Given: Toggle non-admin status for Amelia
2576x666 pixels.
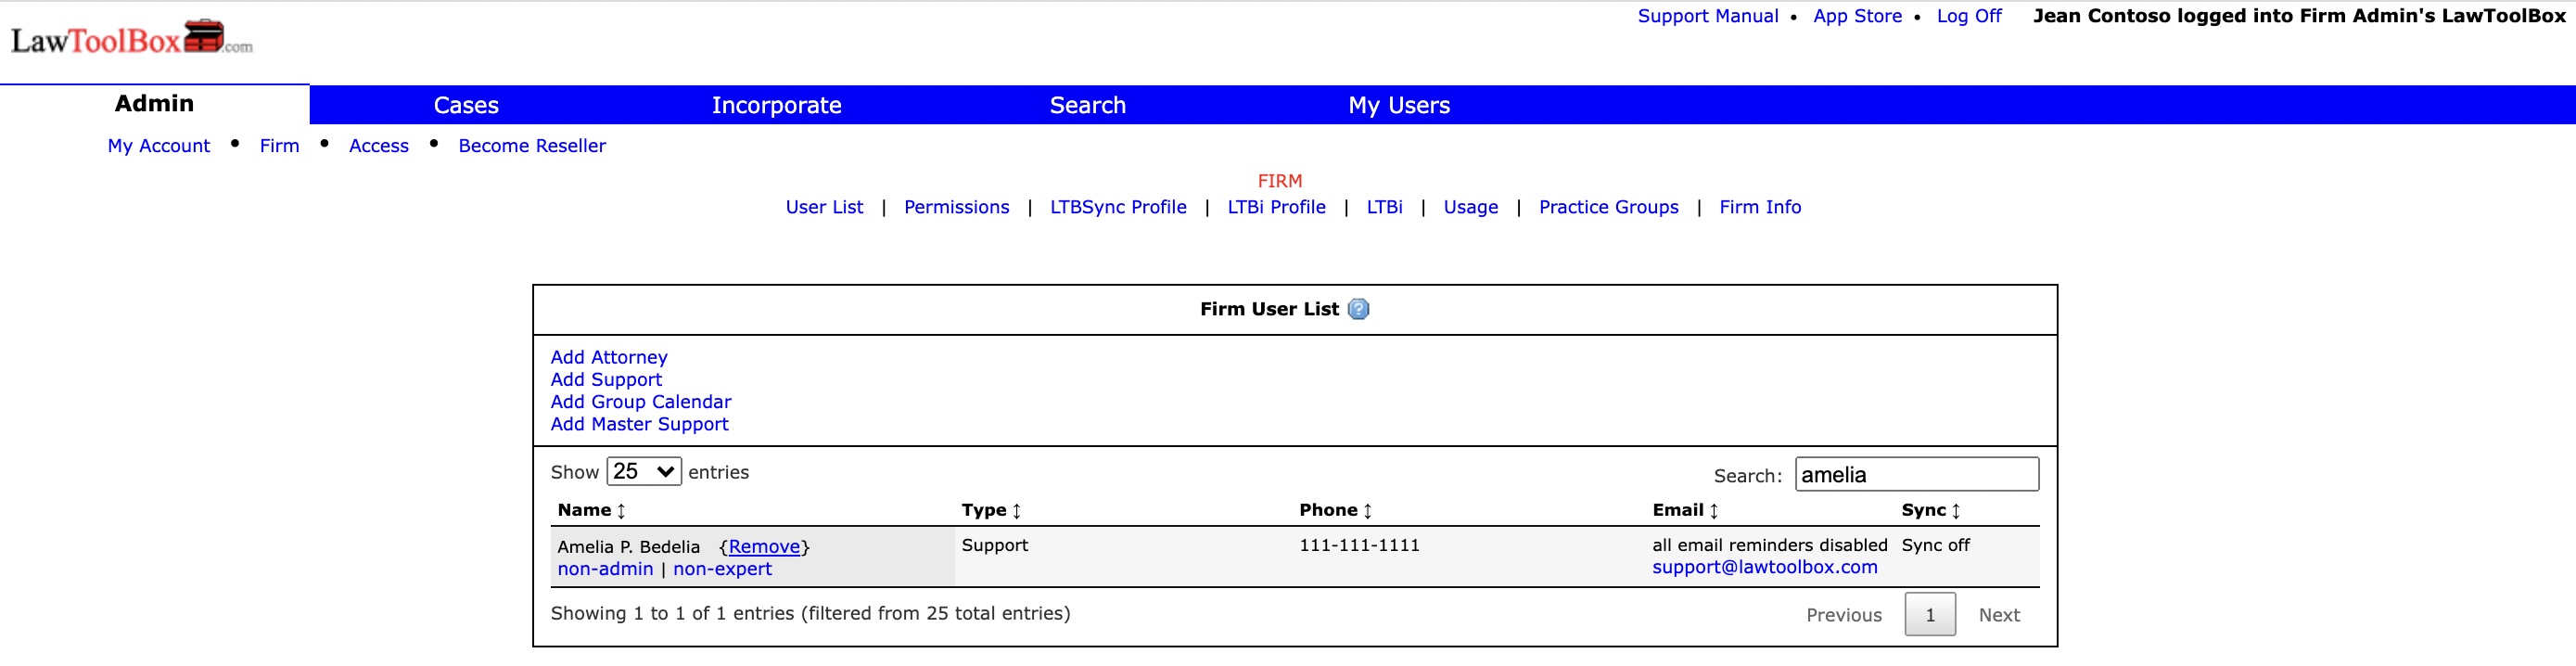Looking at the screenshot, I should tap(605, 569).
